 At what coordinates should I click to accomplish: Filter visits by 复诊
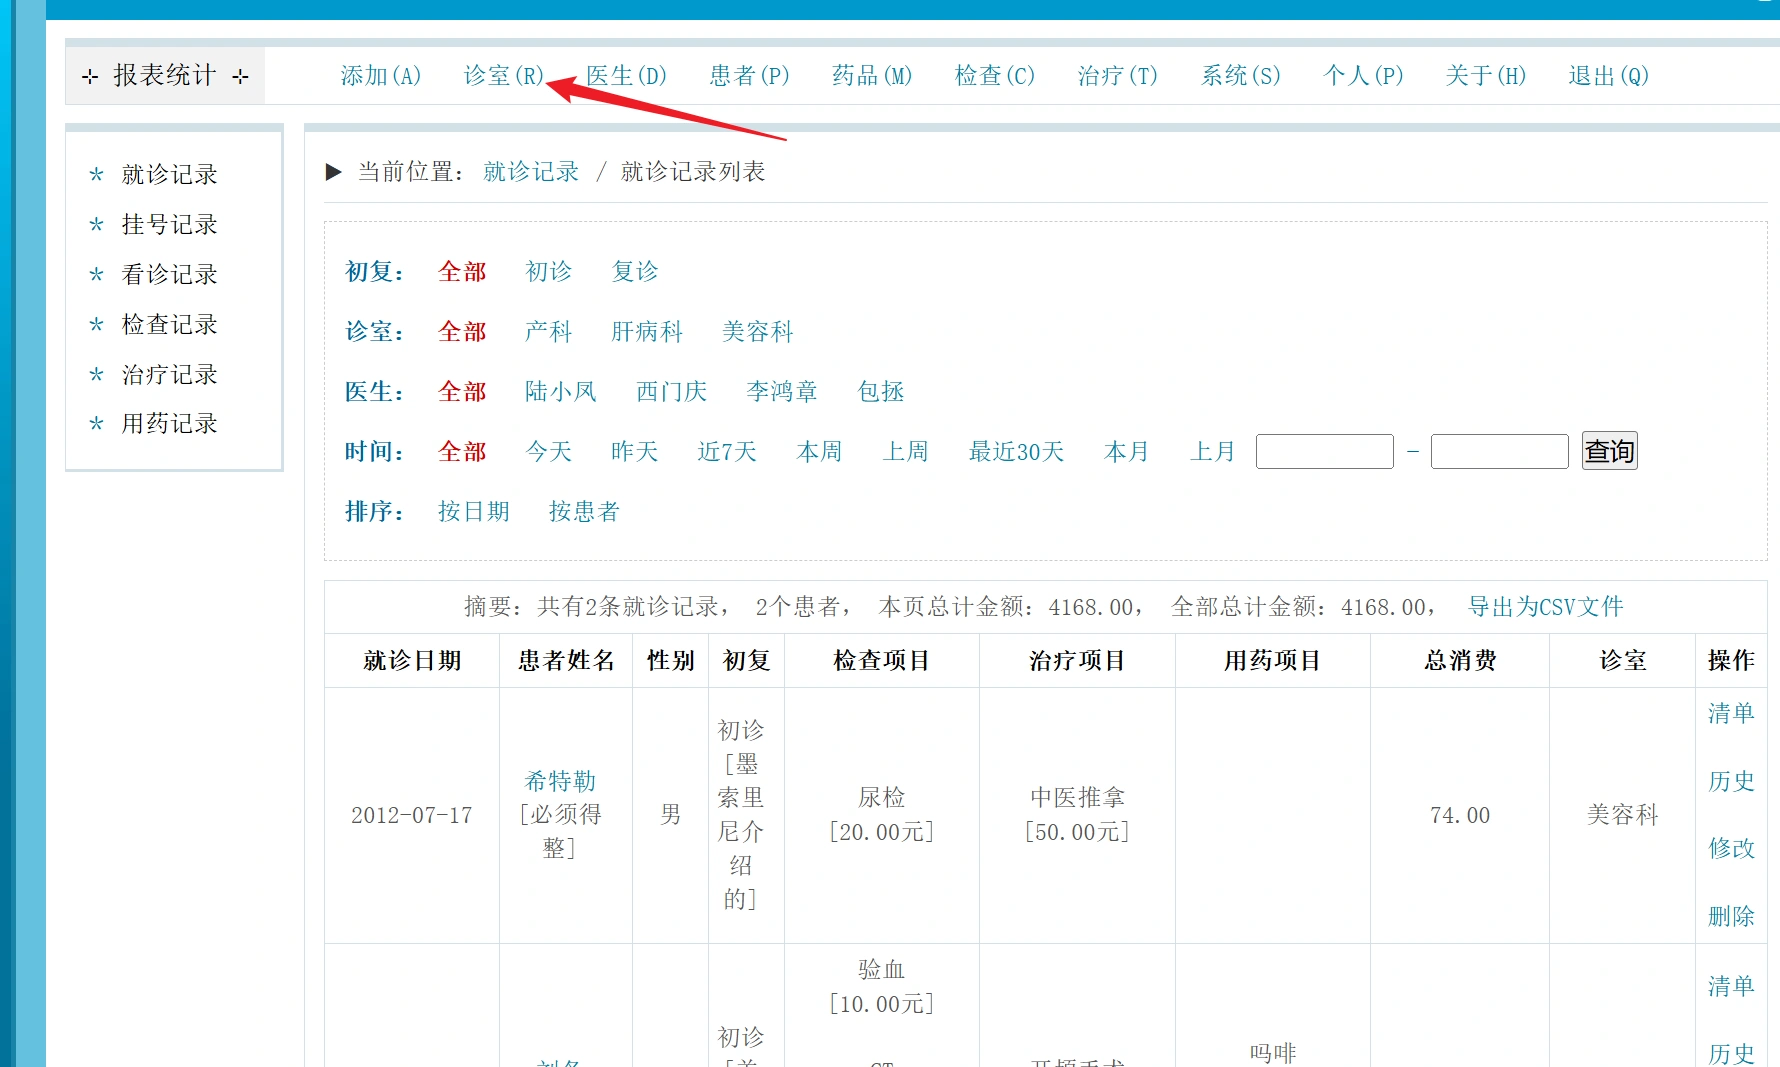coord(635,272)
